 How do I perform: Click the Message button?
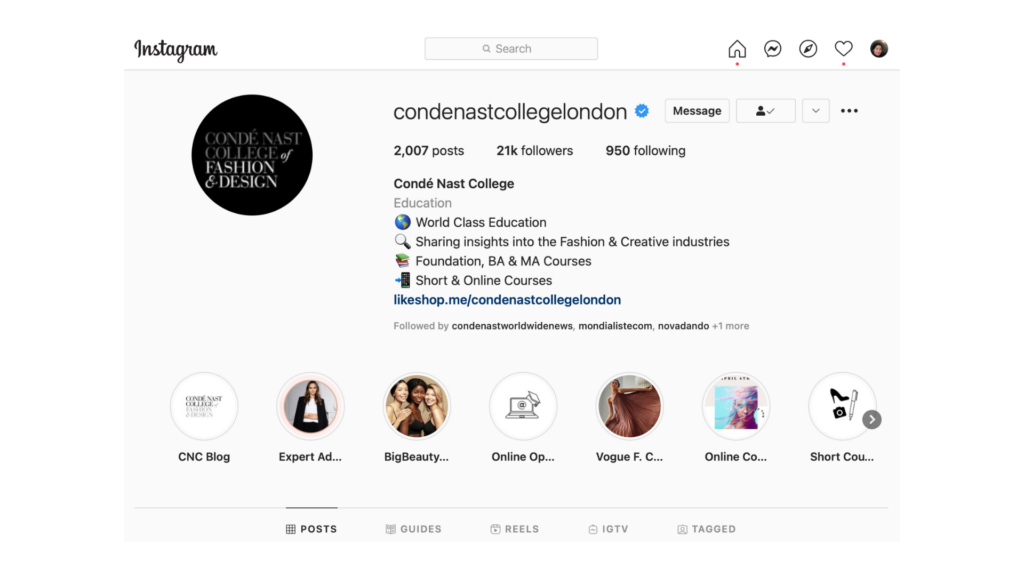click(x=697, y=111)
